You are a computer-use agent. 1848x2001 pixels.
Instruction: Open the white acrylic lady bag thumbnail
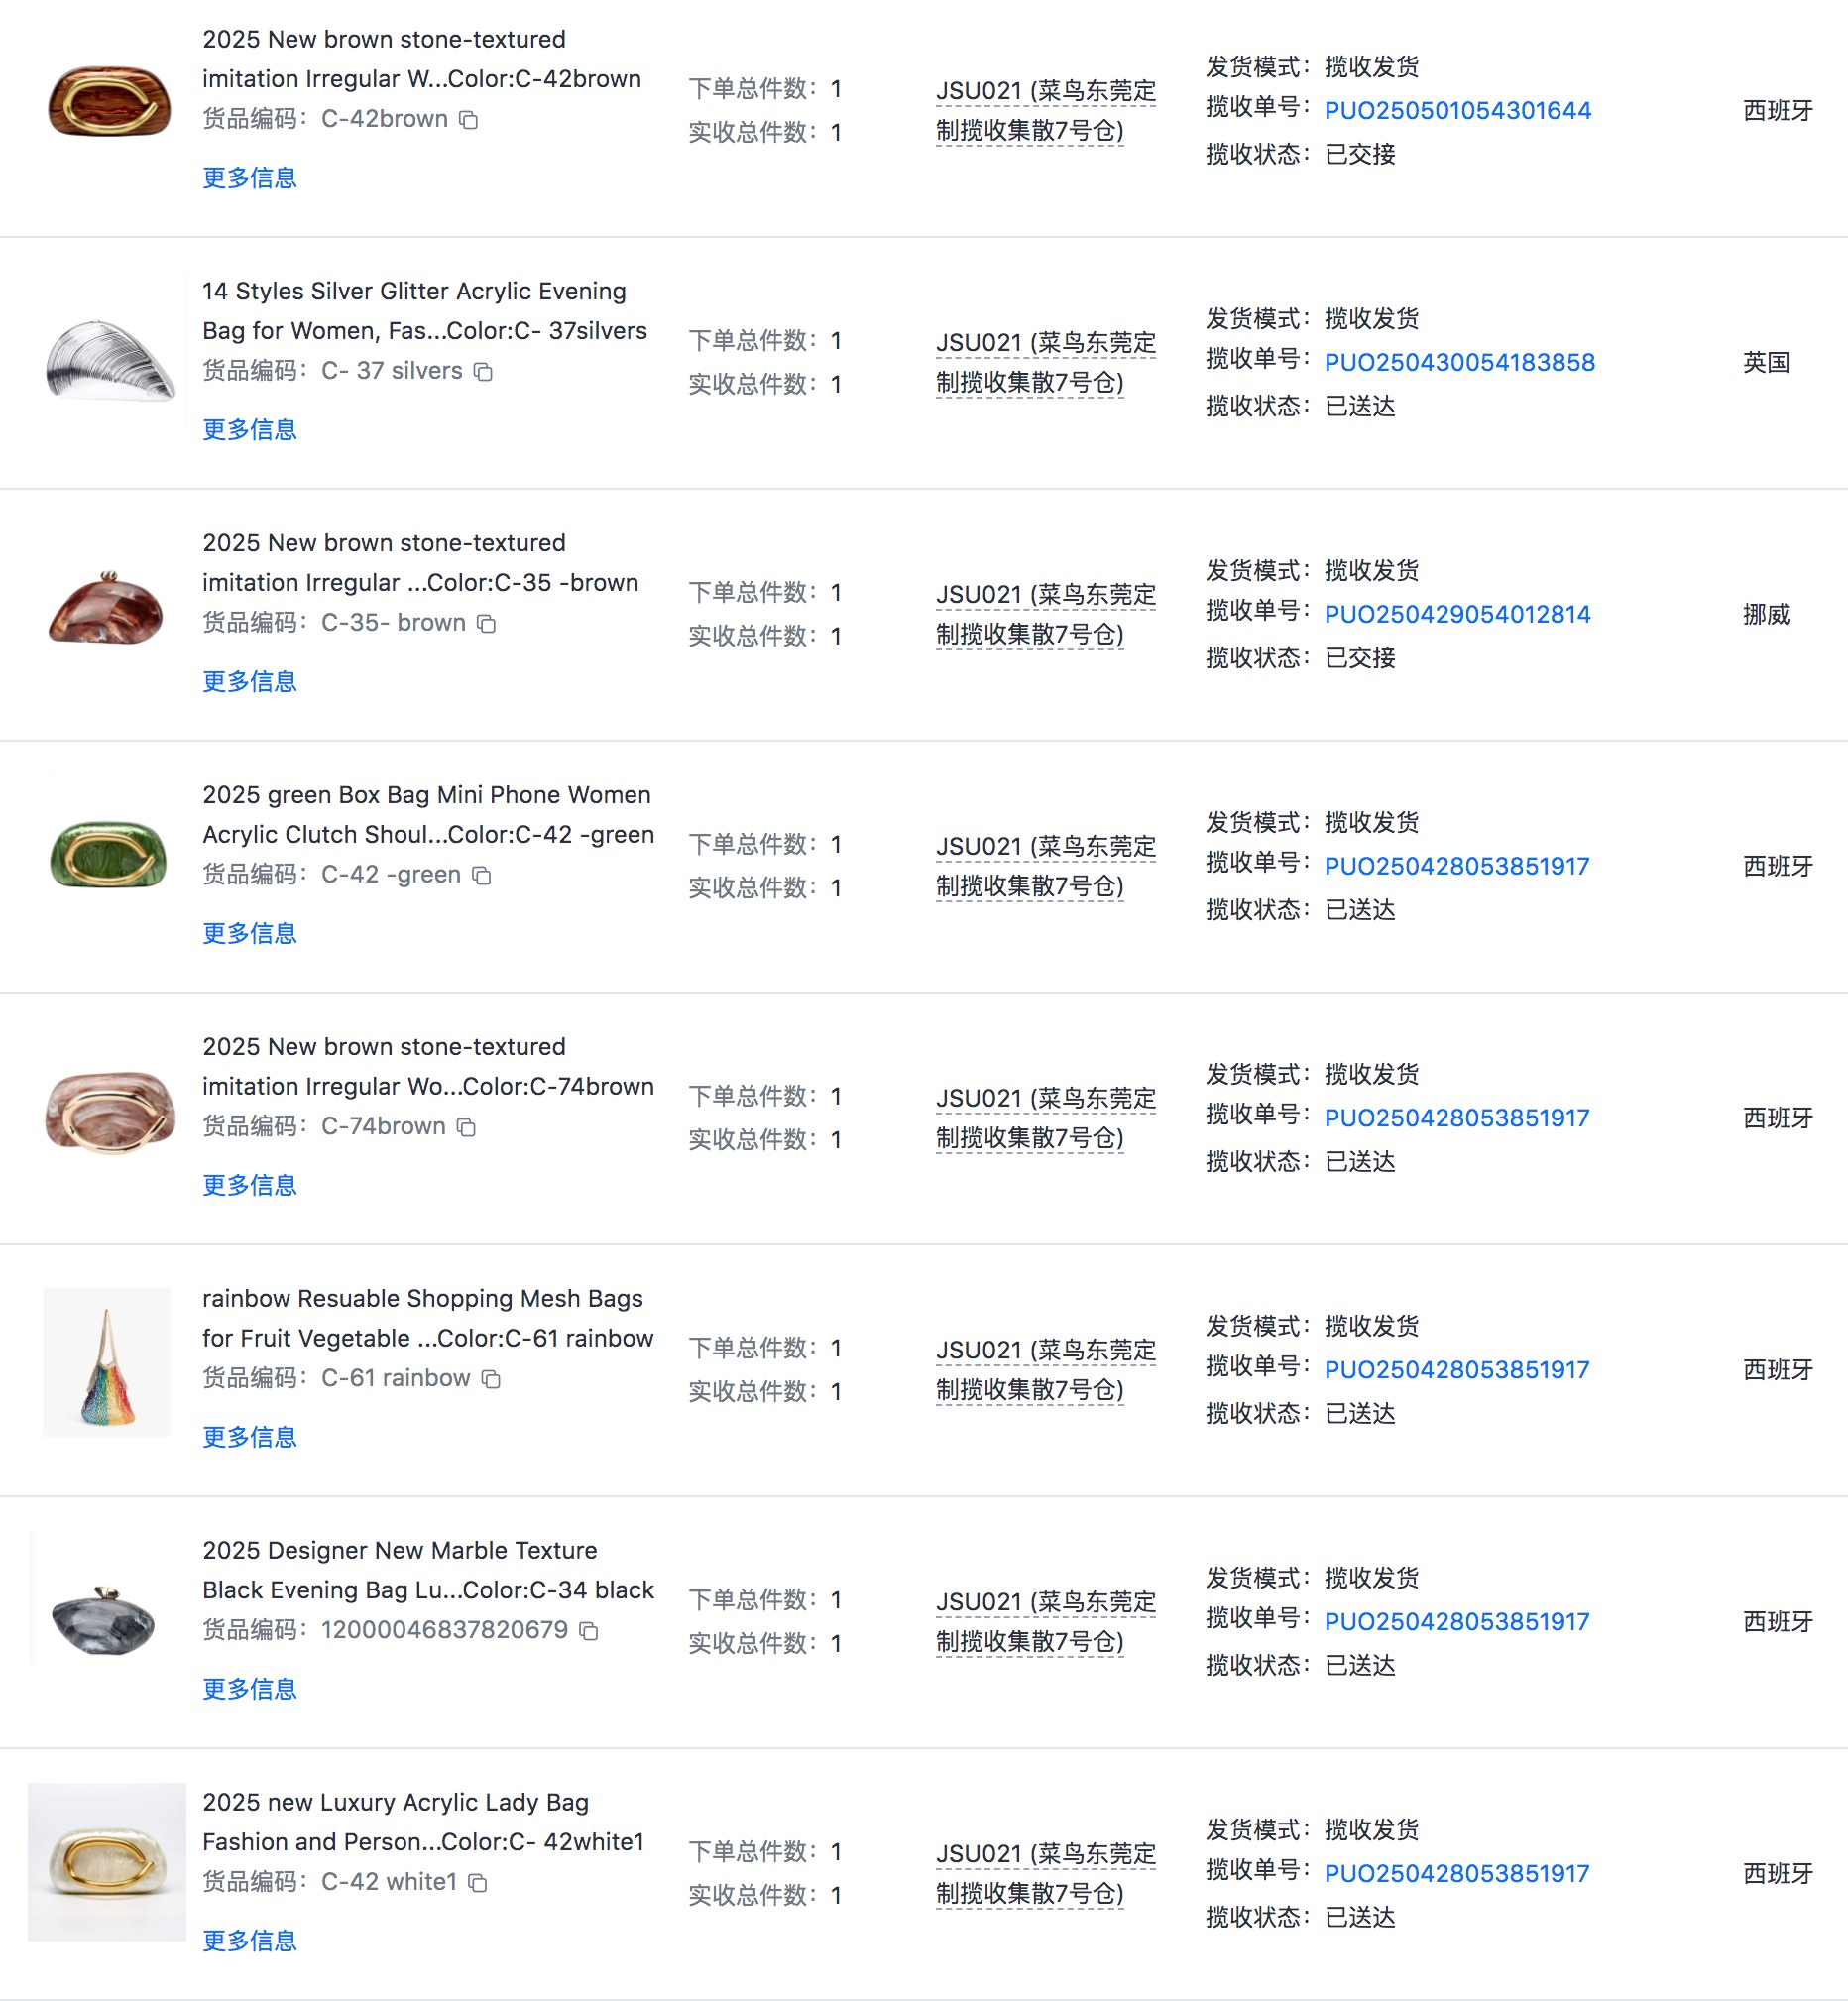pos(107,1863)
